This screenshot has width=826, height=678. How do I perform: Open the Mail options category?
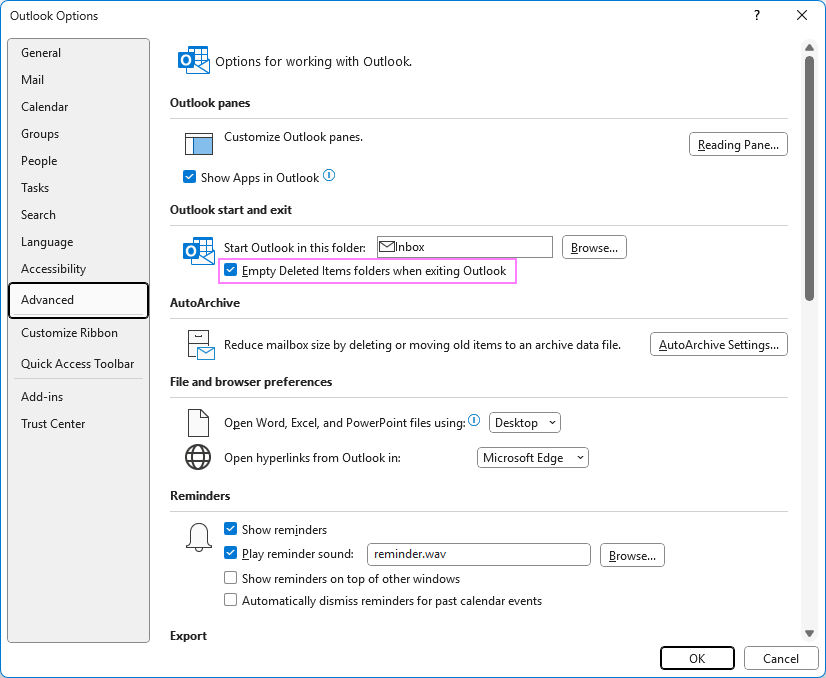[78, 80]
